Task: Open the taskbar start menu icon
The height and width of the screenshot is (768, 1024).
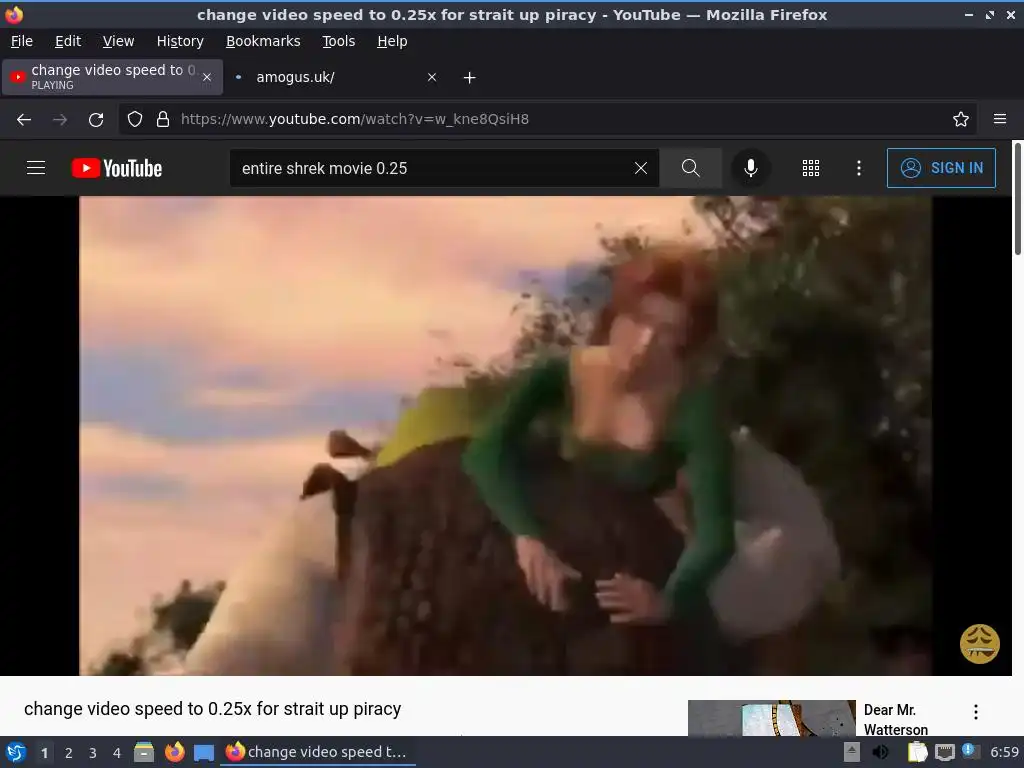Action: (x=16, y=752)
